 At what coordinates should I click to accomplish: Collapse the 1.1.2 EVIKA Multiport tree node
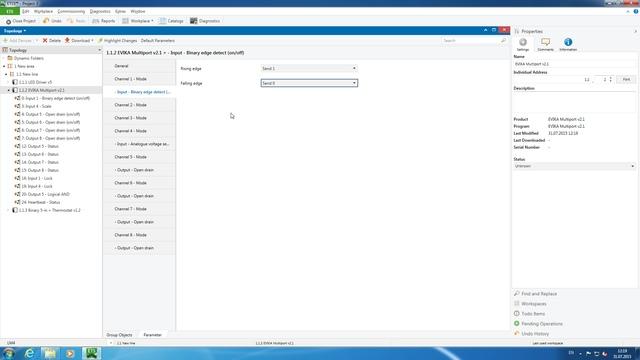[x=9, y=90]
